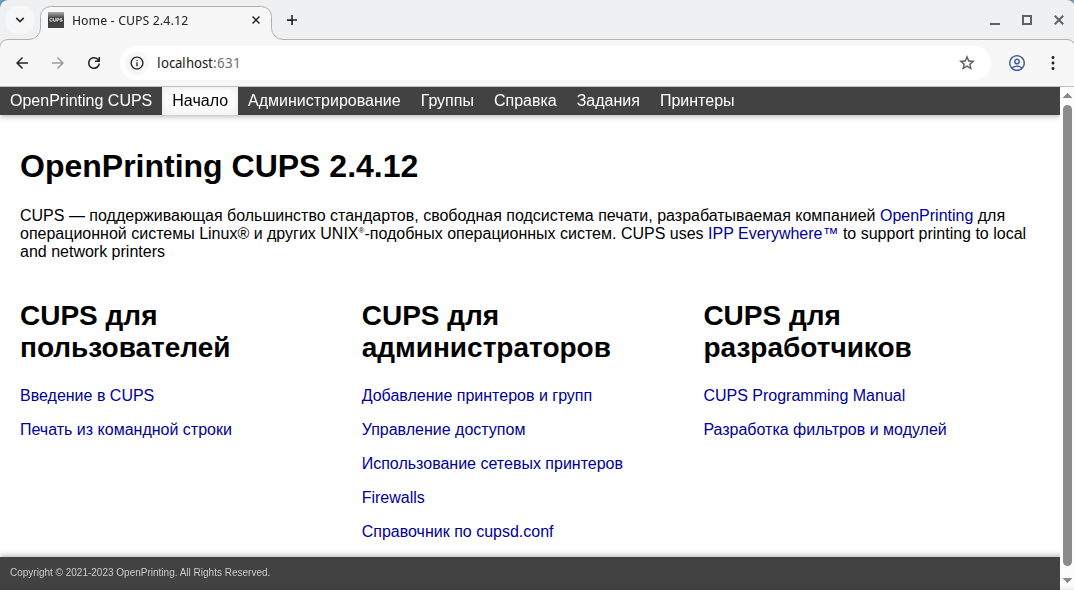
Task: Click the browser back arrow
Action: pos(22,63)
